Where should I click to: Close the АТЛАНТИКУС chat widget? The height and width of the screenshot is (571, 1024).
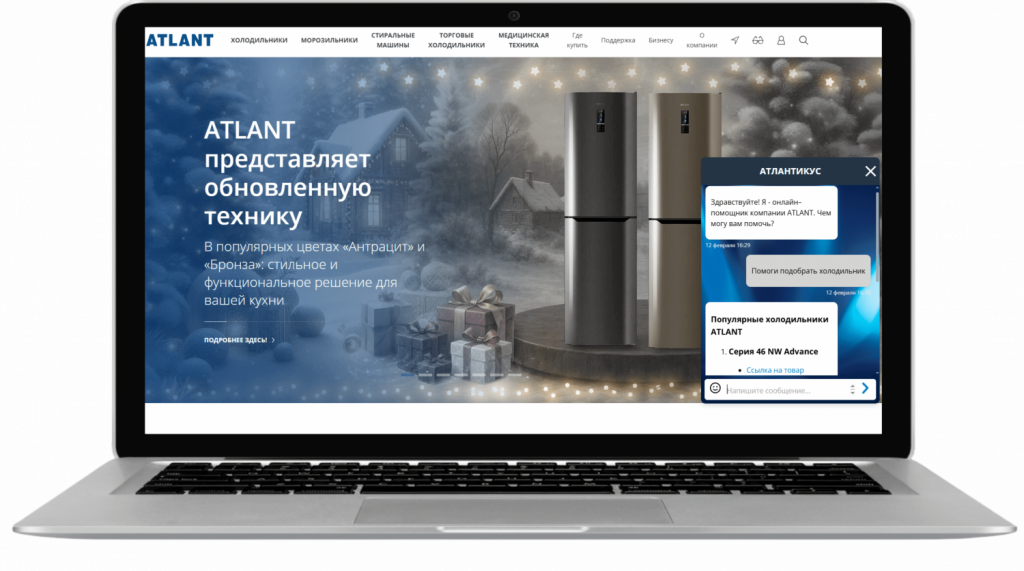click(870, 171)
